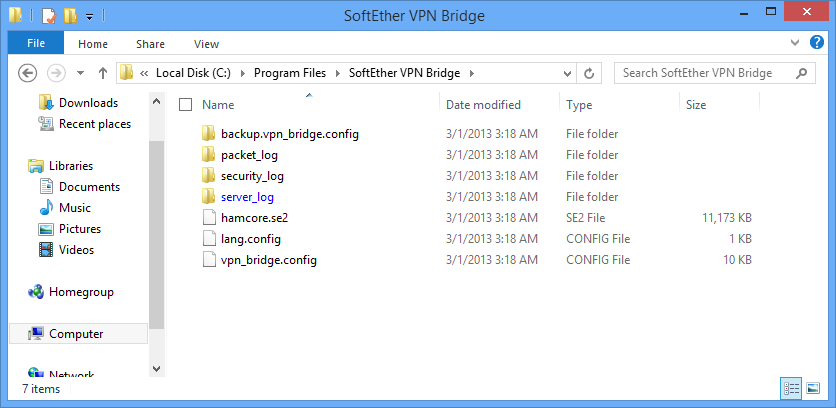Screen dimensions: 836x408
Task: Switch to Details view in status bar
Action: [x=791, y=389]
